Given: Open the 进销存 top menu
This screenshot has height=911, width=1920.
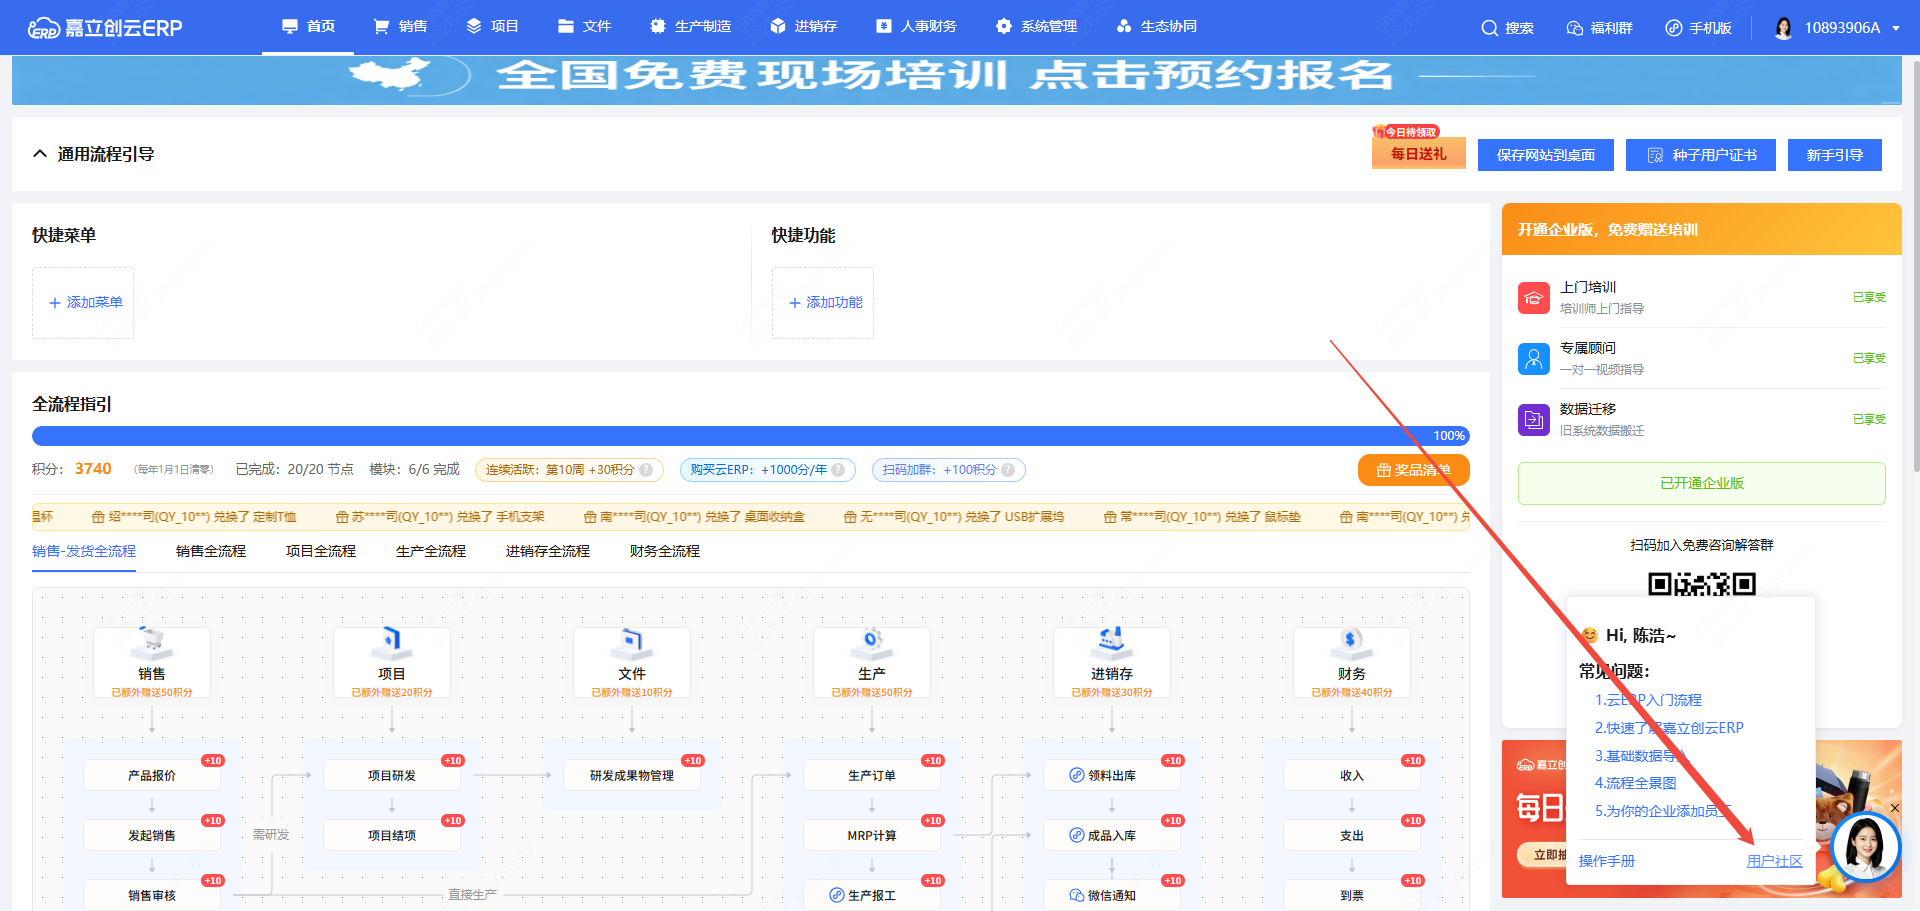Looking at the screenshot, I should pos(803,27).
